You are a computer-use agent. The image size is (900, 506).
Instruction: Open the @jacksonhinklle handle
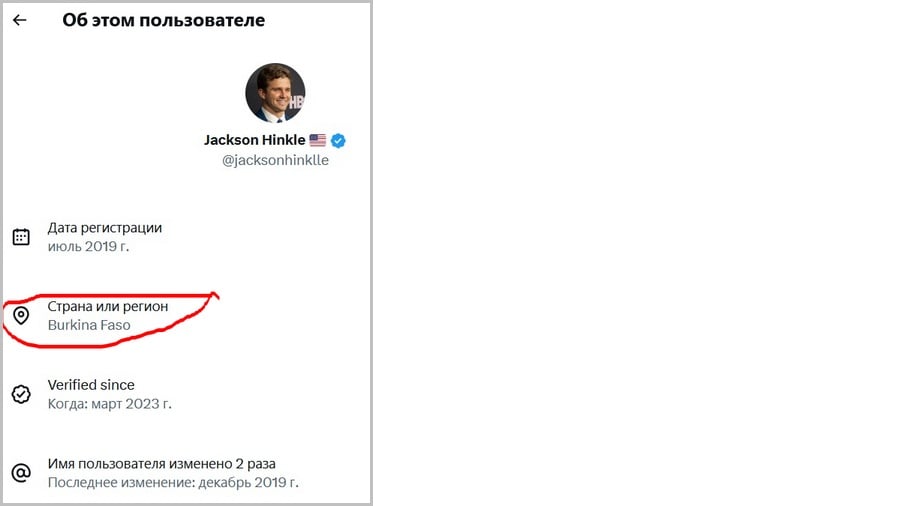pyautogui.click(x=276, y=160)
